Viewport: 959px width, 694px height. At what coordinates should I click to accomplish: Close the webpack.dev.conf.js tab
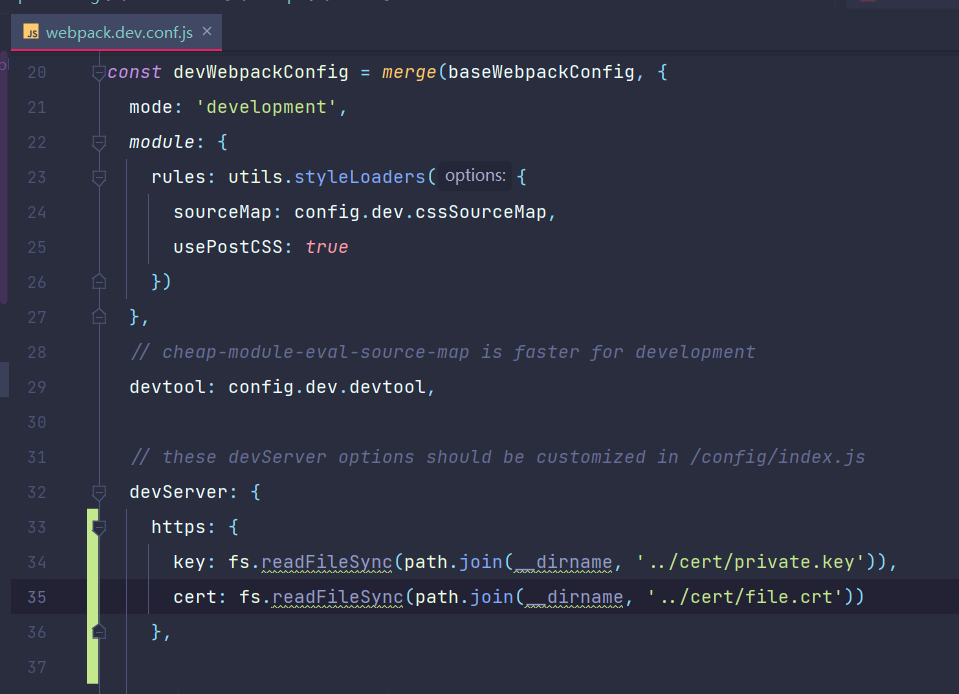click(207, 31)
